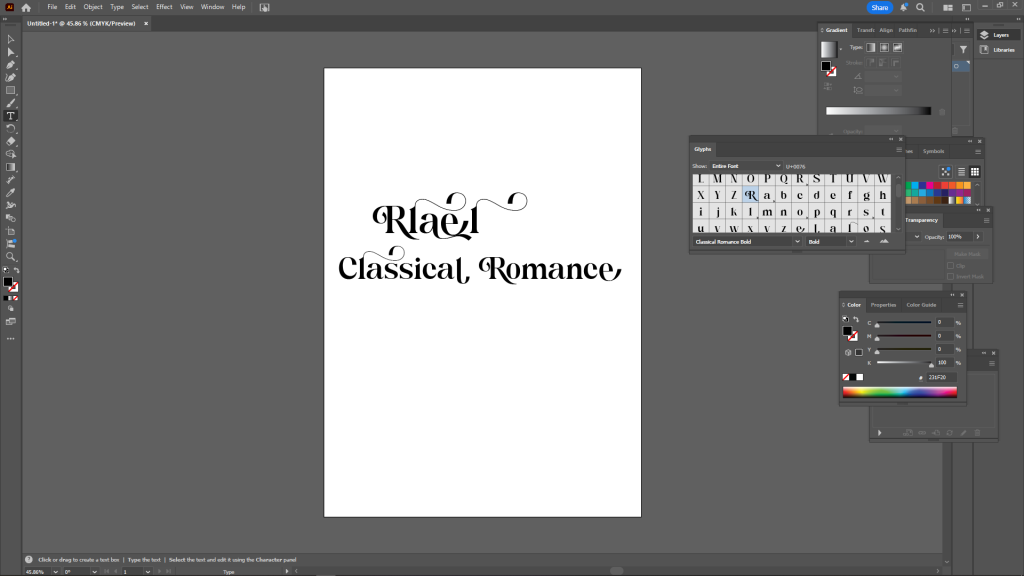Choose the Direct Selection tool

coord(11,52)
